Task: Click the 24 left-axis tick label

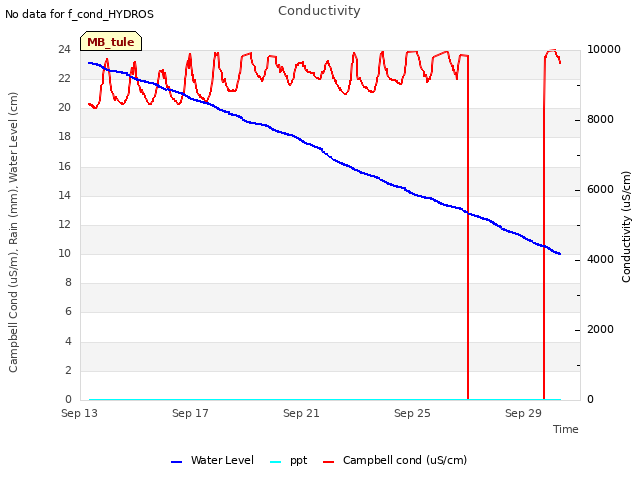Action: click(64, 50)
